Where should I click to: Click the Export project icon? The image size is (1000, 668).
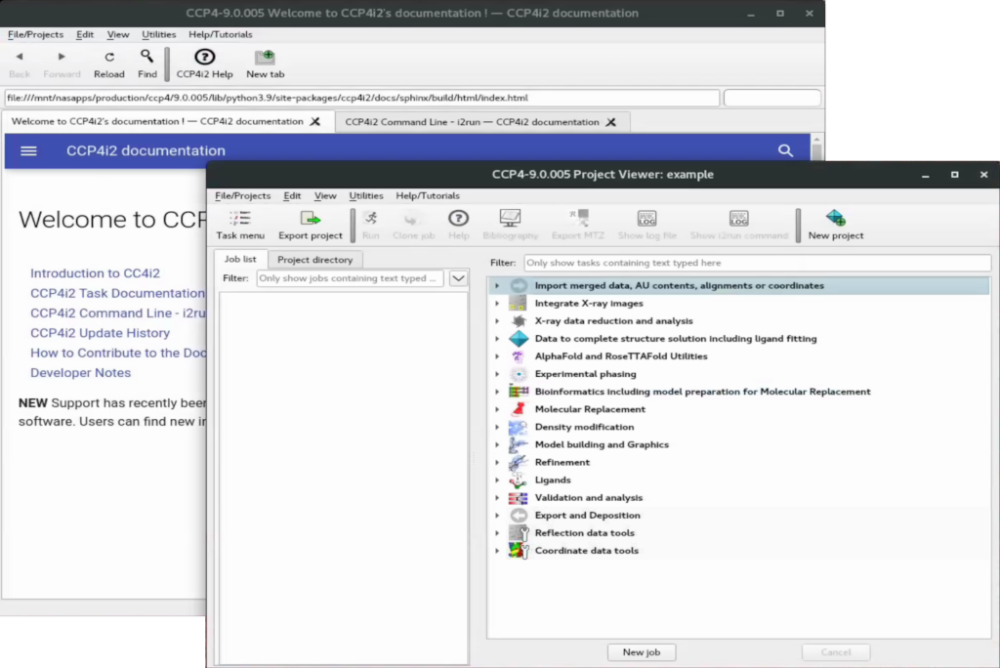coord(310,224)
